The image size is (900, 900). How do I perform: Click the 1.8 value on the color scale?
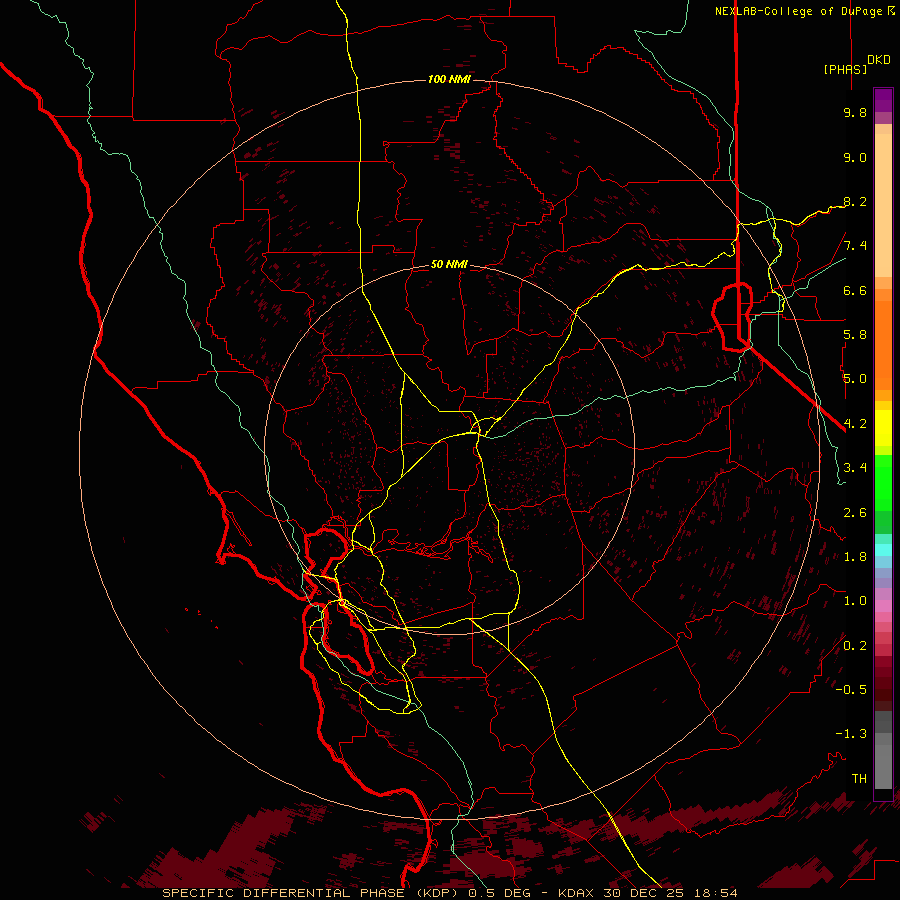[855, 557]
